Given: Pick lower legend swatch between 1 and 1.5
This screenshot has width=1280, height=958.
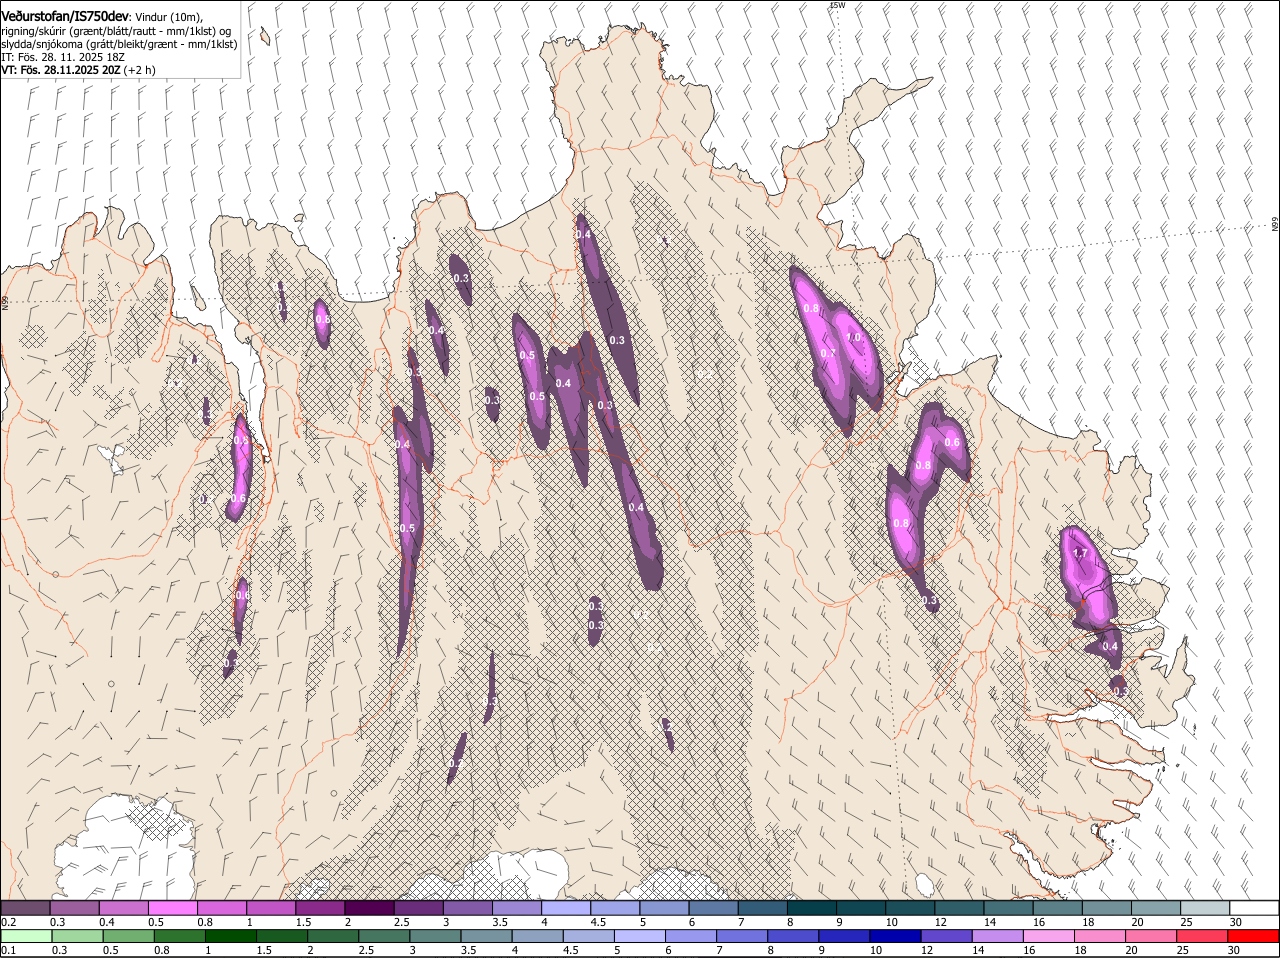Looking at the screenshot, I should (230, 936).
